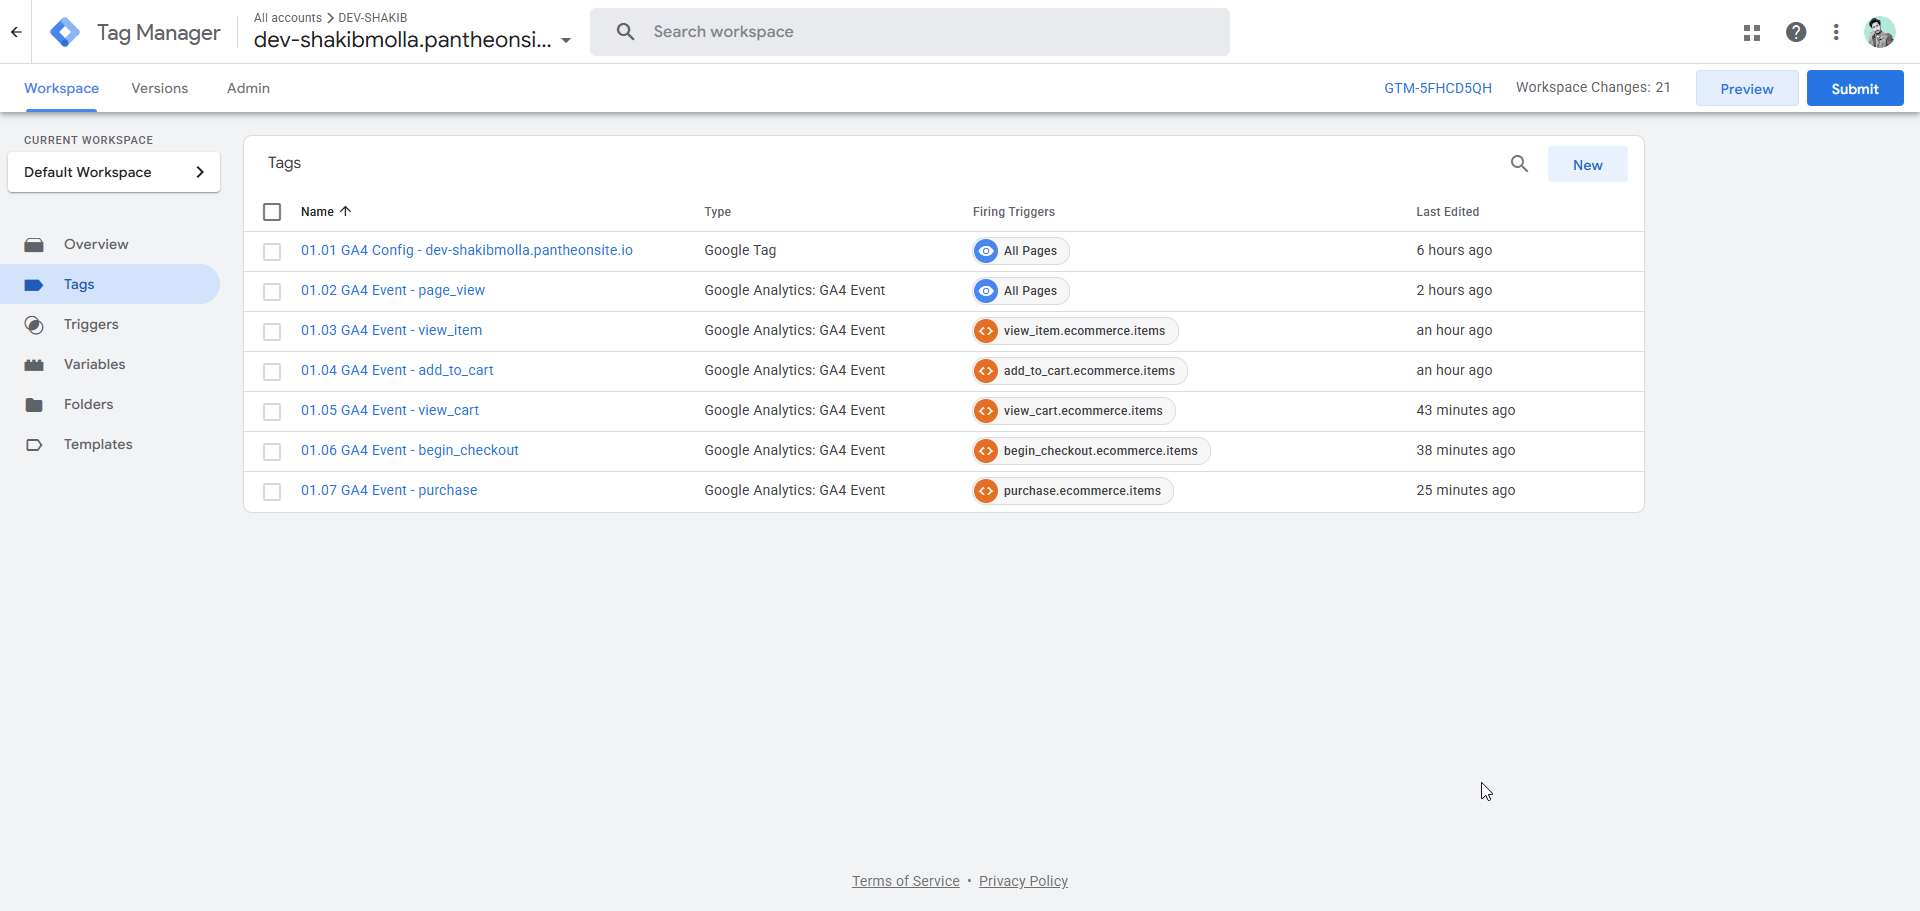The width and height of the screenshot is (1920, 911).
Task: Click the view_cart.ecommerce.items trigger icon
Action: click(986, 411)
